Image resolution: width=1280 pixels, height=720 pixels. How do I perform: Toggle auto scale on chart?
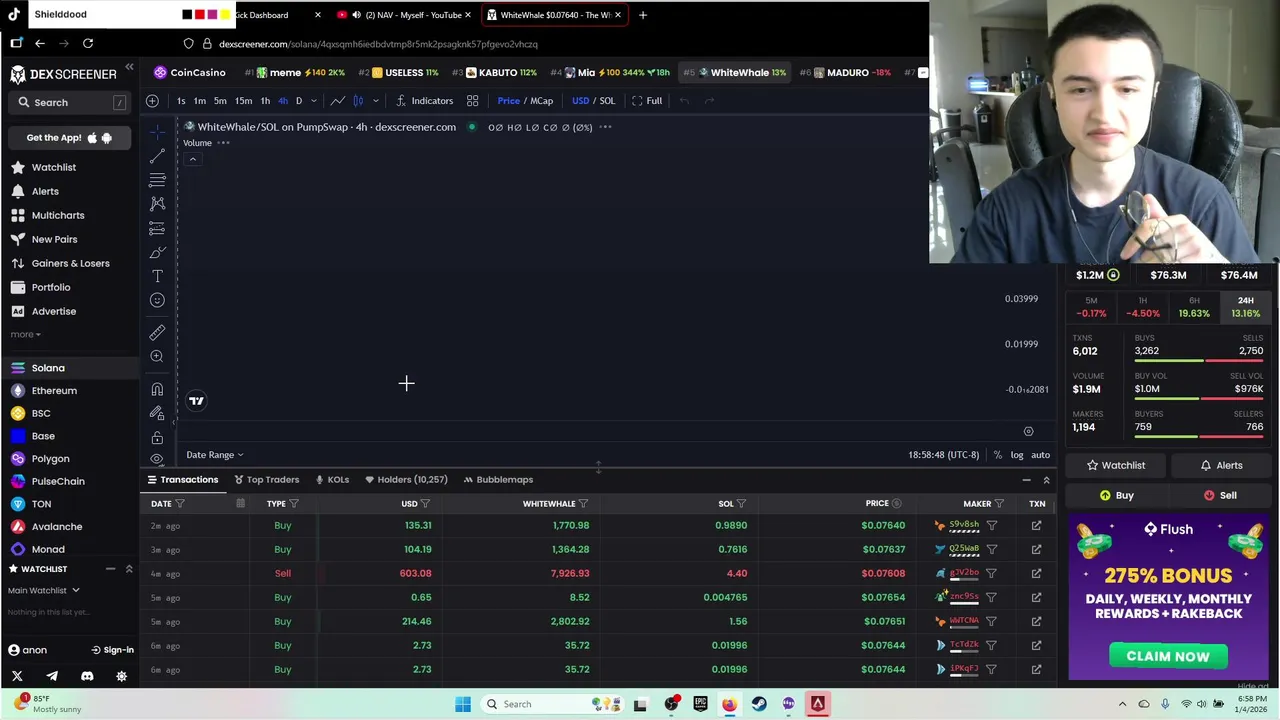pyautogui.click(x=1040, y=455)
